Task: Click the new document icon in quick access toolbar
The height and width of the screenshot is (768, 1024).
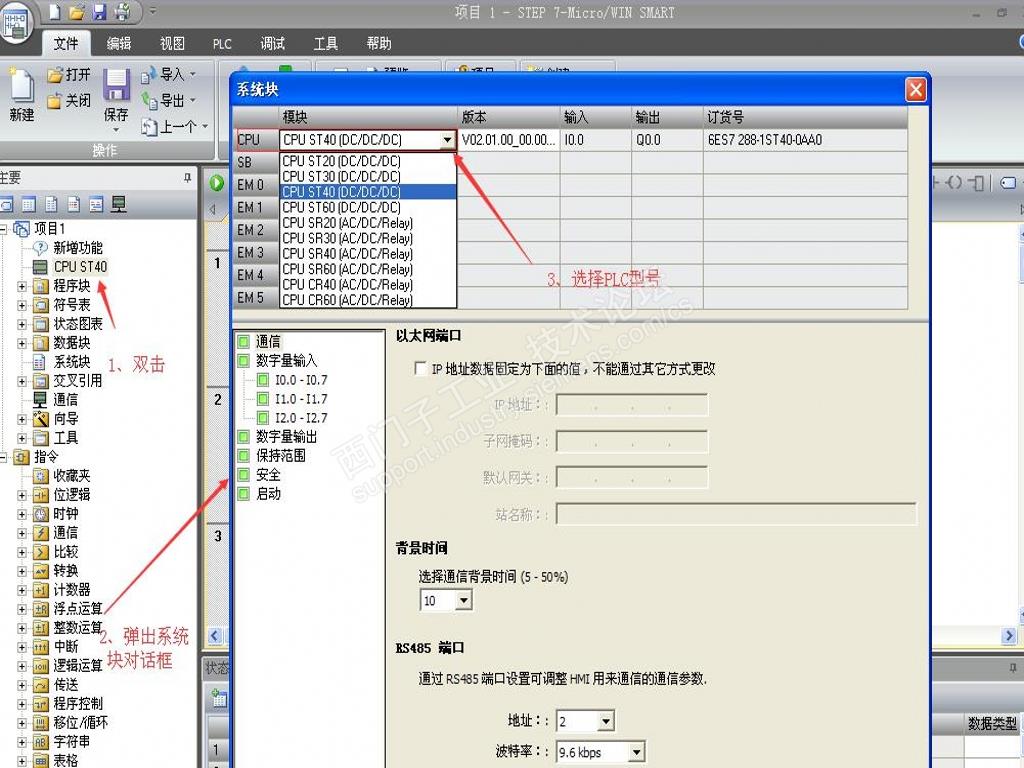Action: click(x=56, y=12)
